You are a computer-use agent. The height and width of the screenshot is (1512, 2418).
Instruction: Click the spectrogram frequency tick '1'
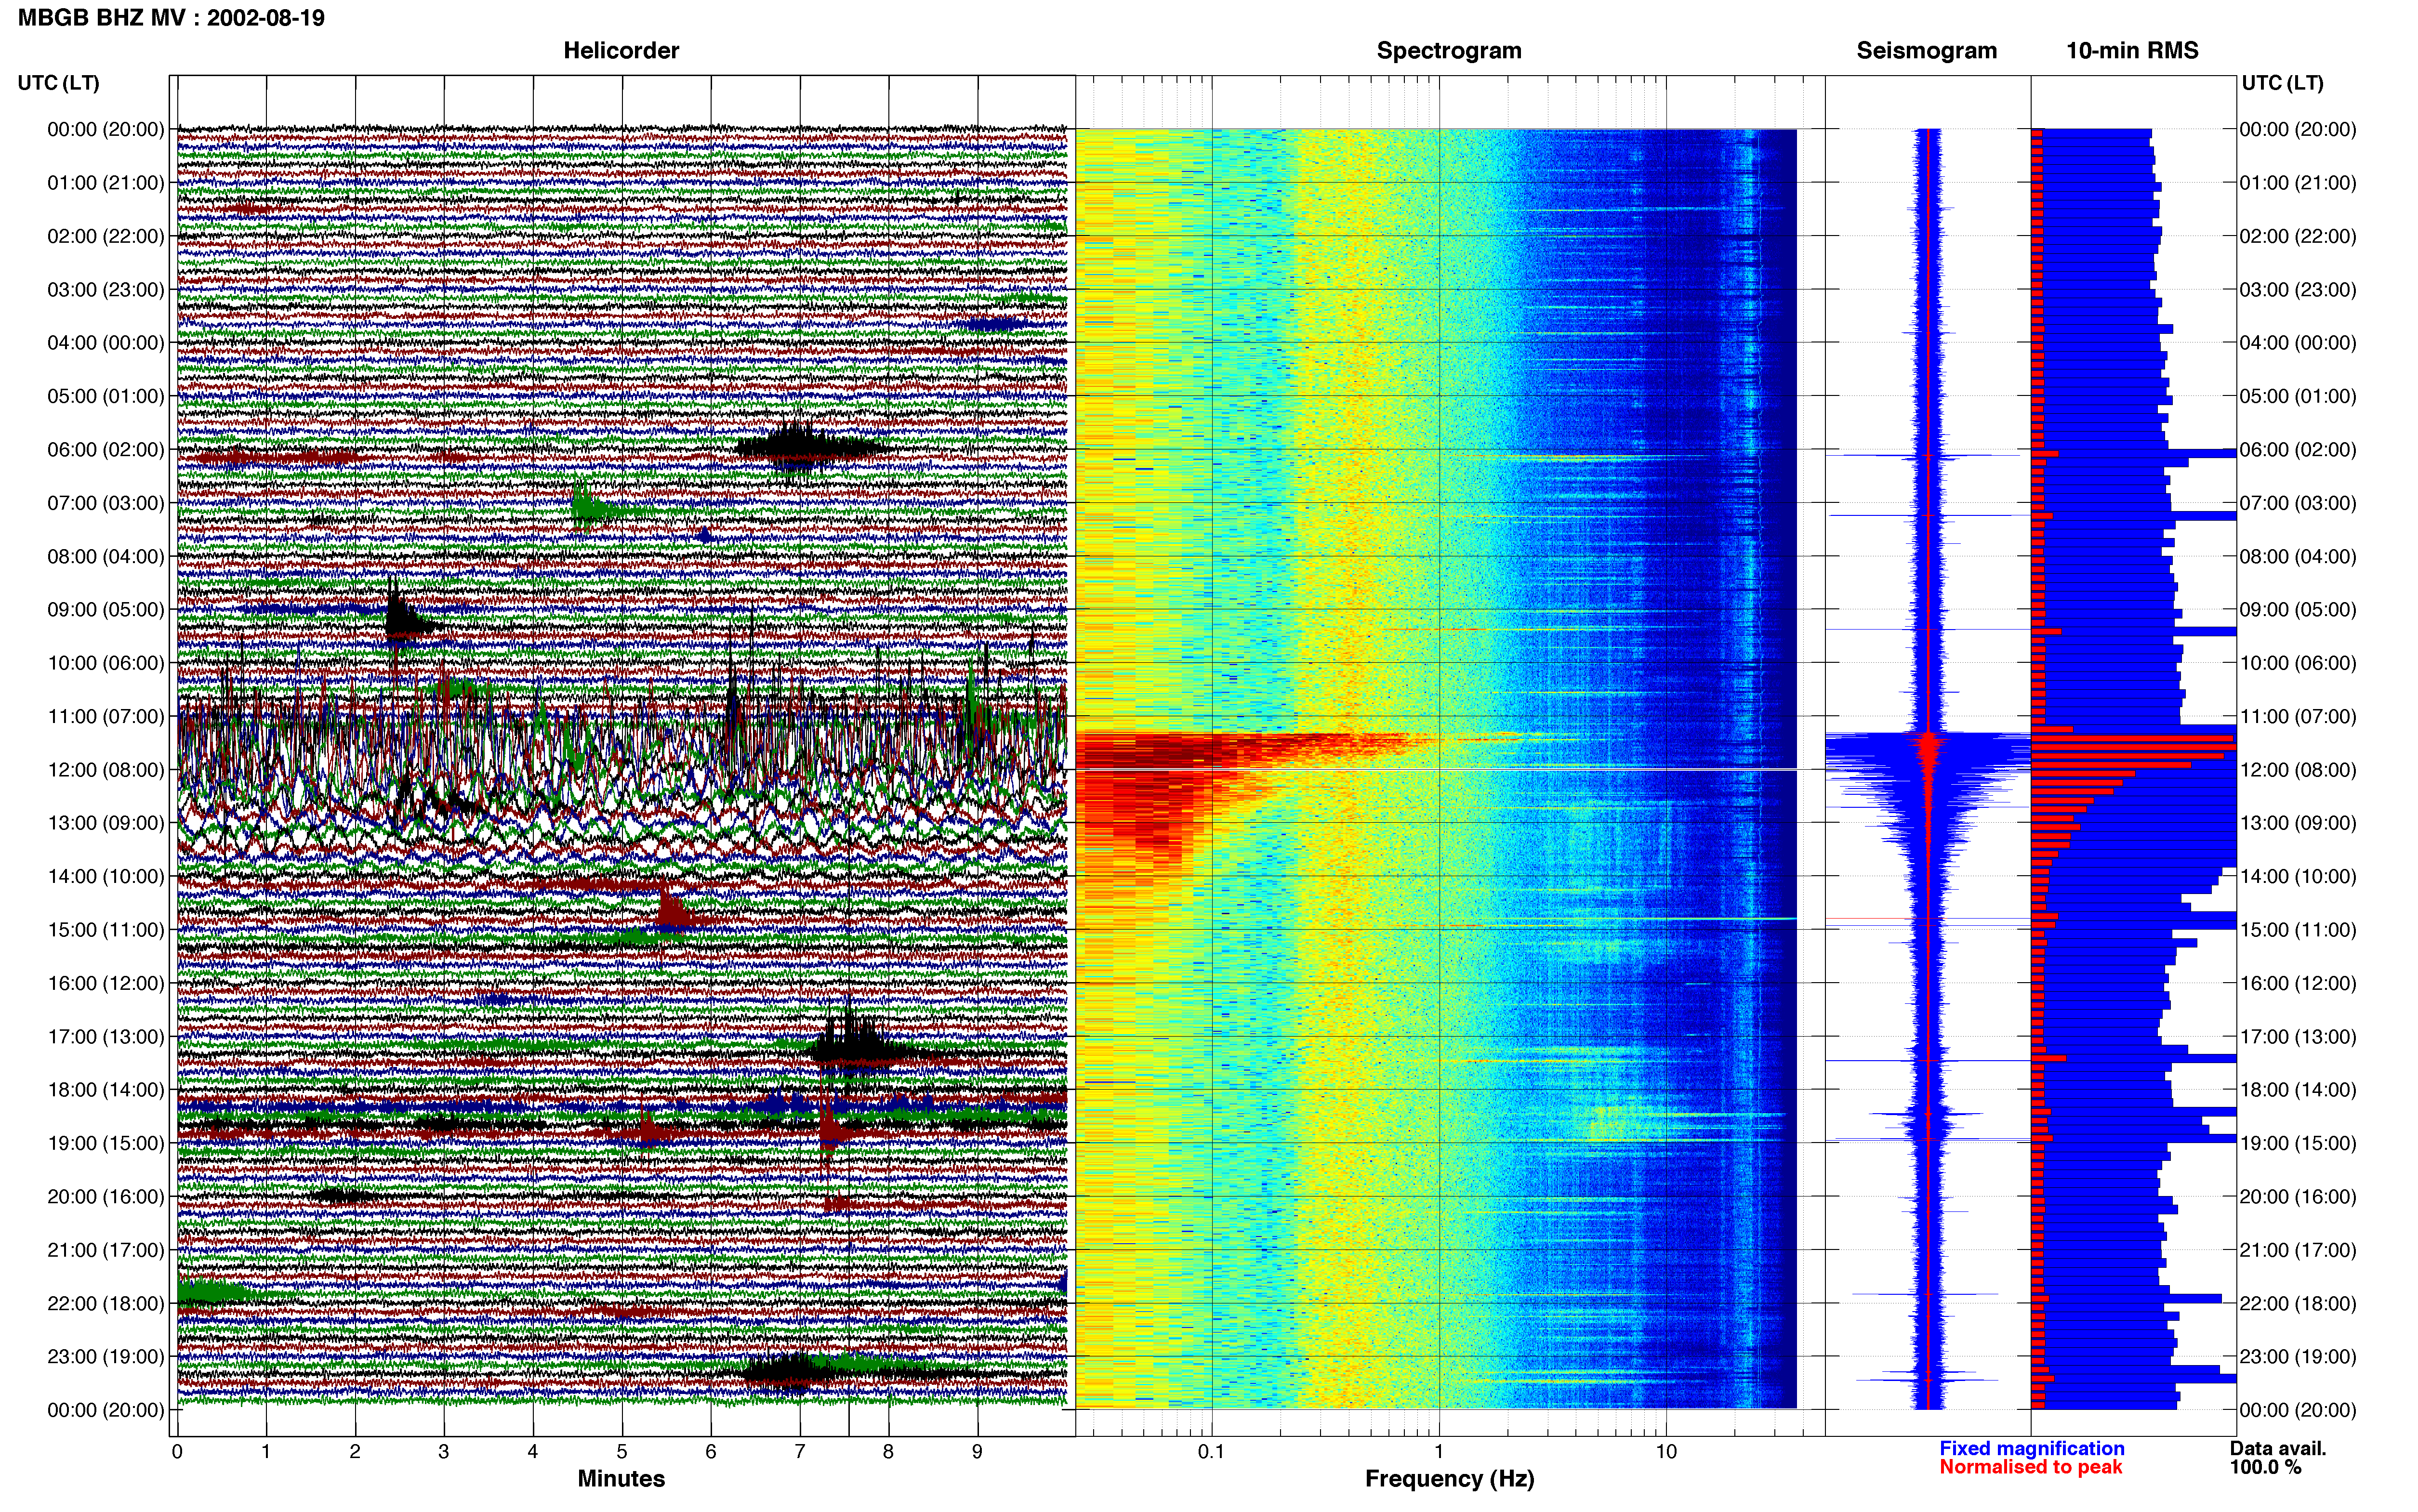[x=1439, y=1452]
